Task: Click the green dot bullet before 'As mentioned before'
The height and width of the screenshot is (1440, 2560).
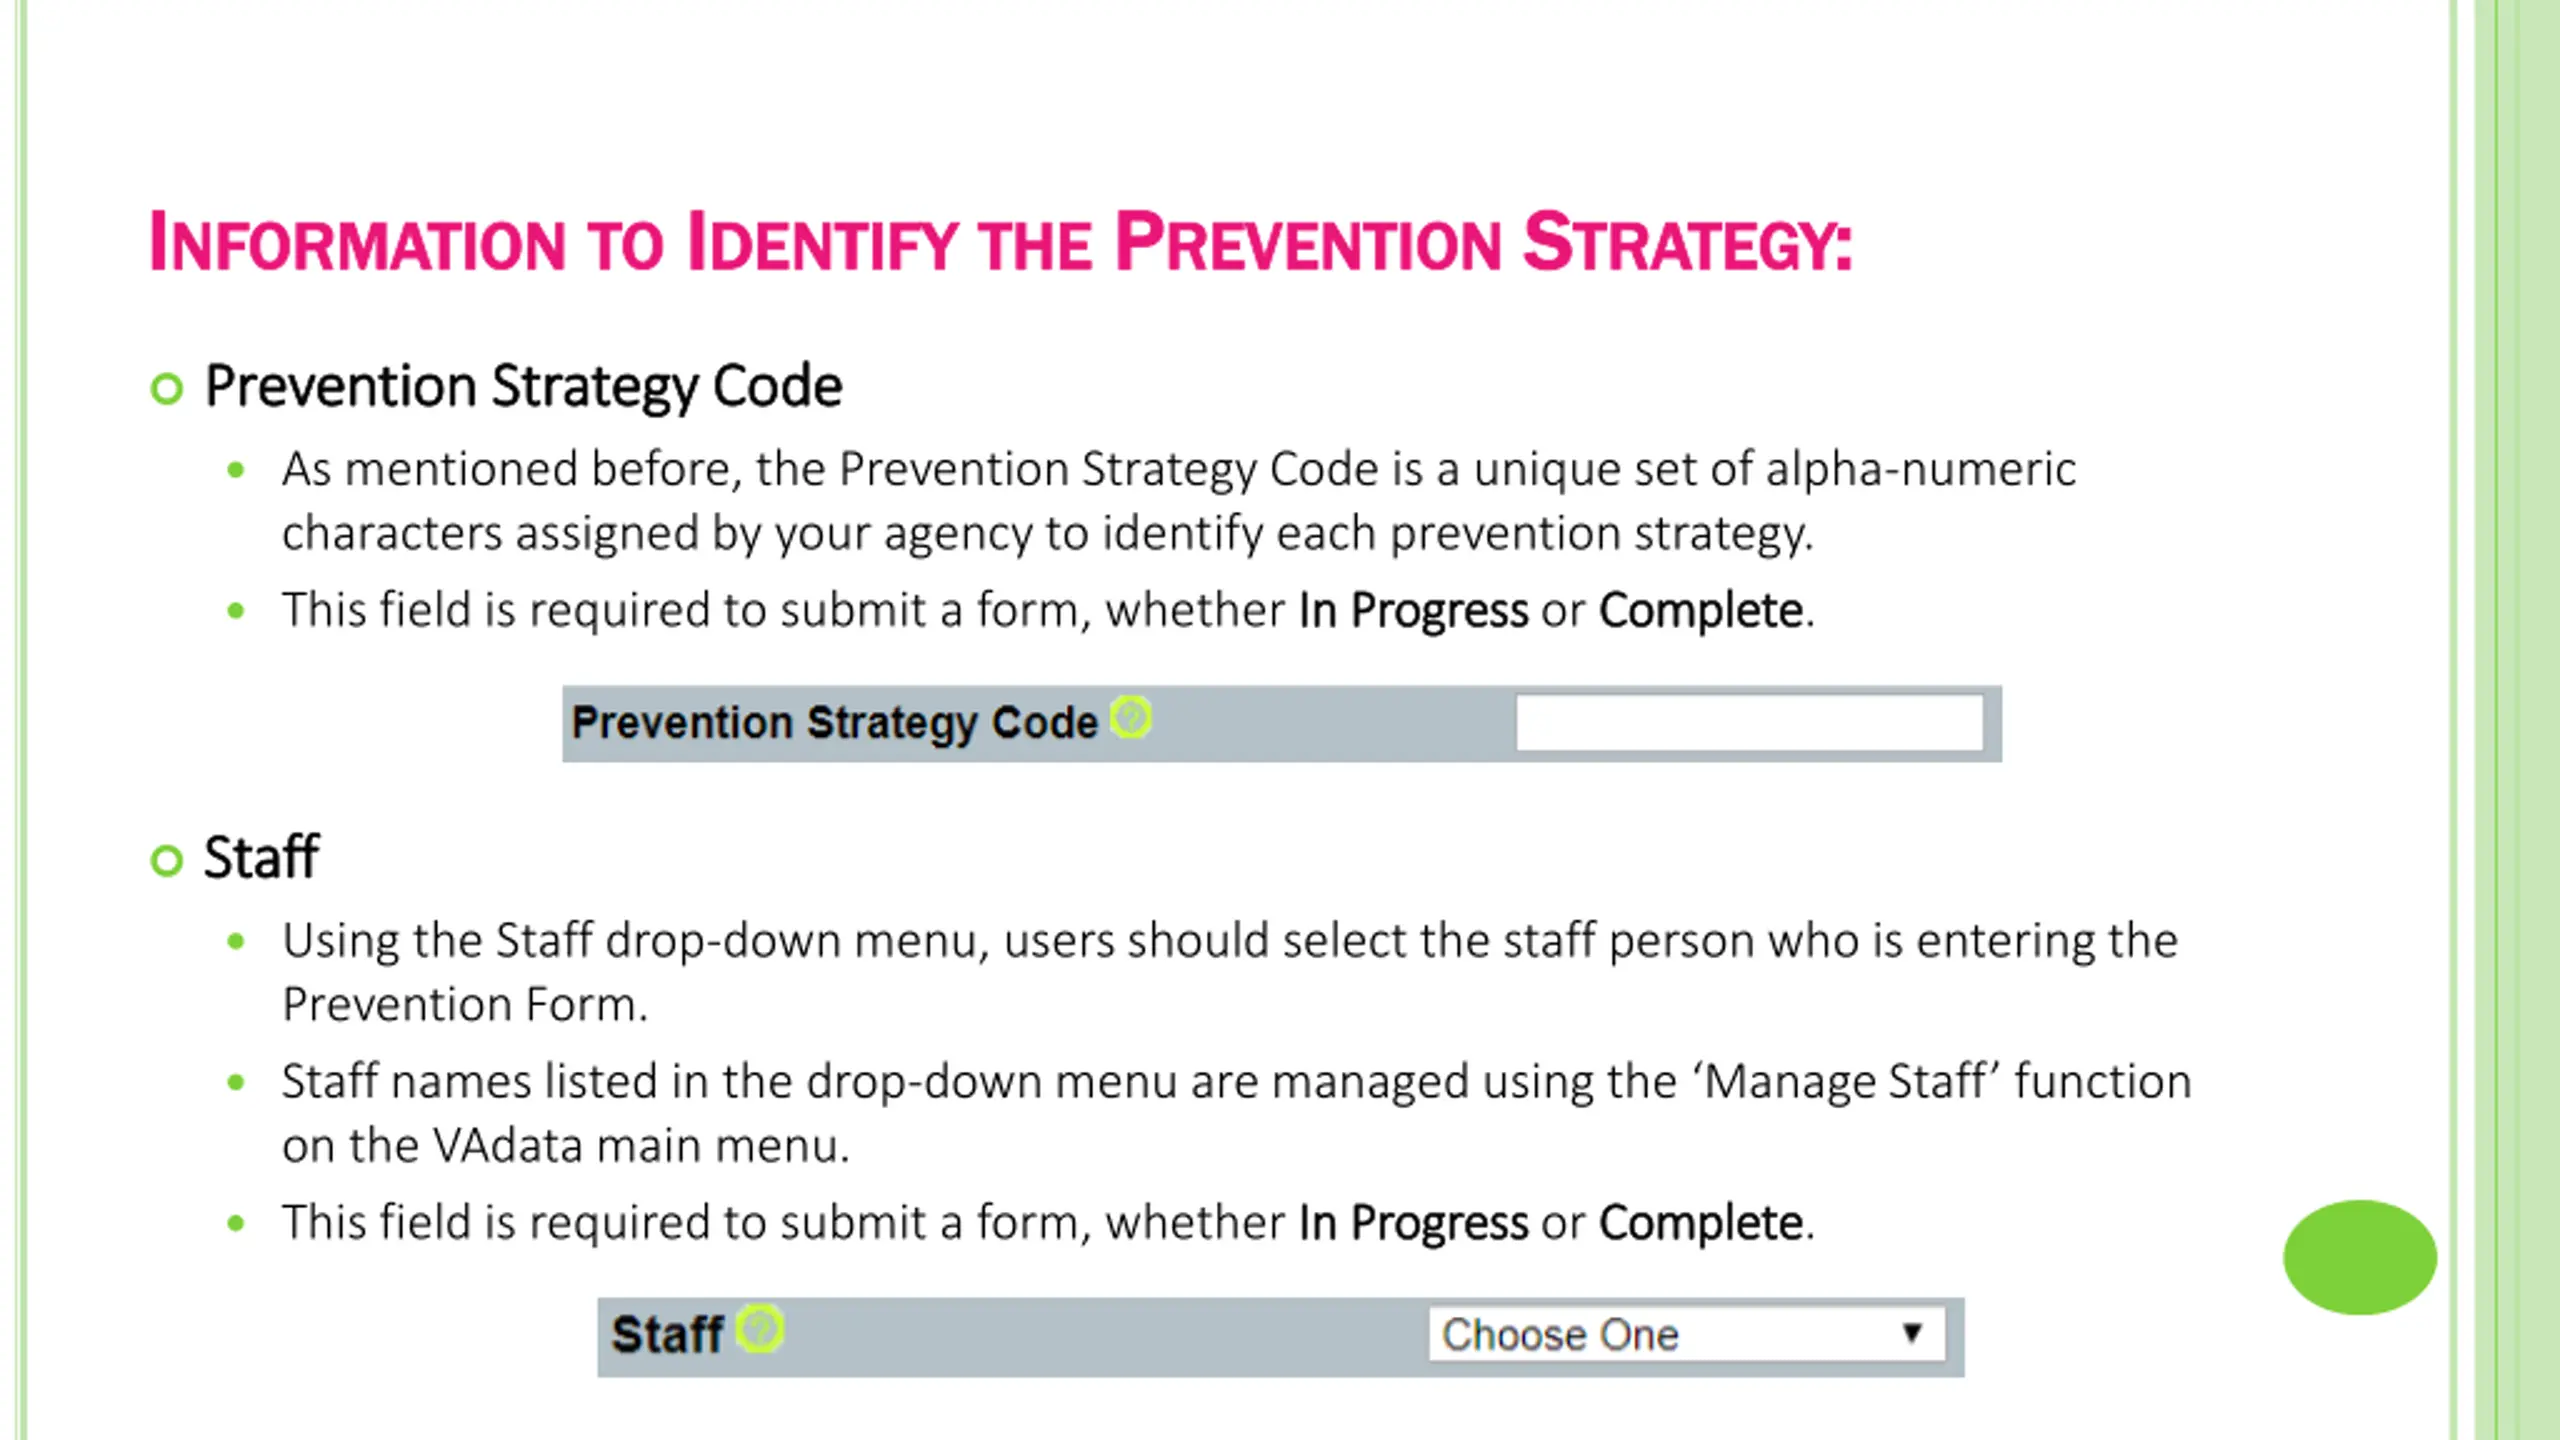Action: pos(236,470)
